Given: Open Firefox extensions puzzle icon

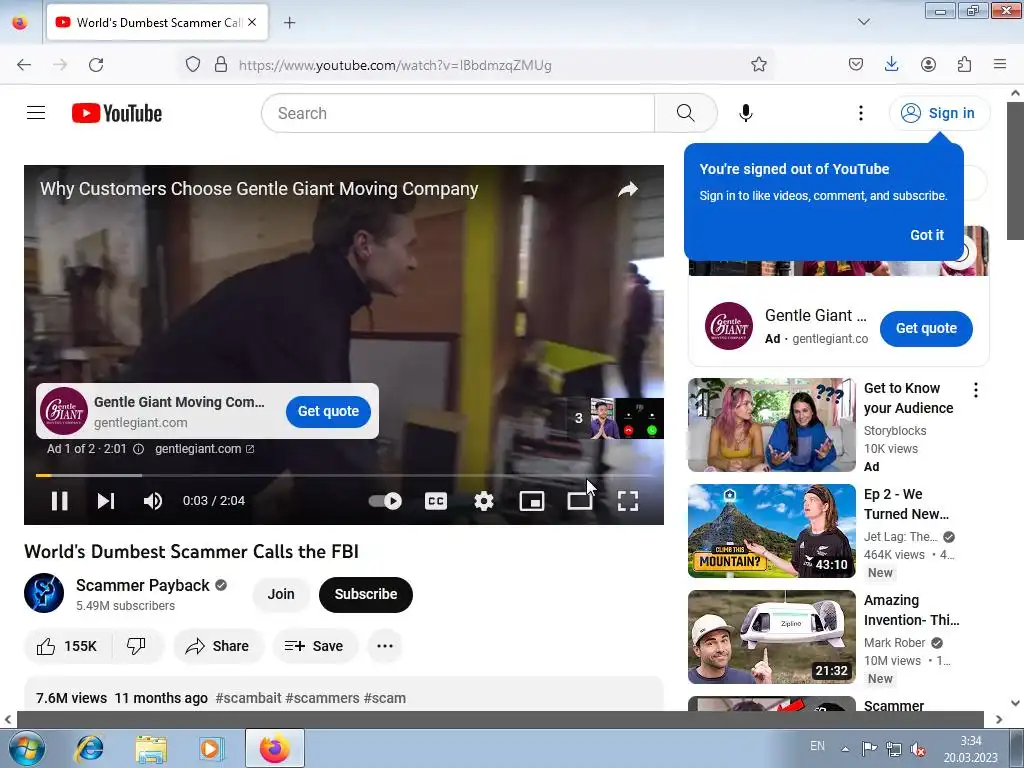Looking at the screenshot, I should [964, 65].
